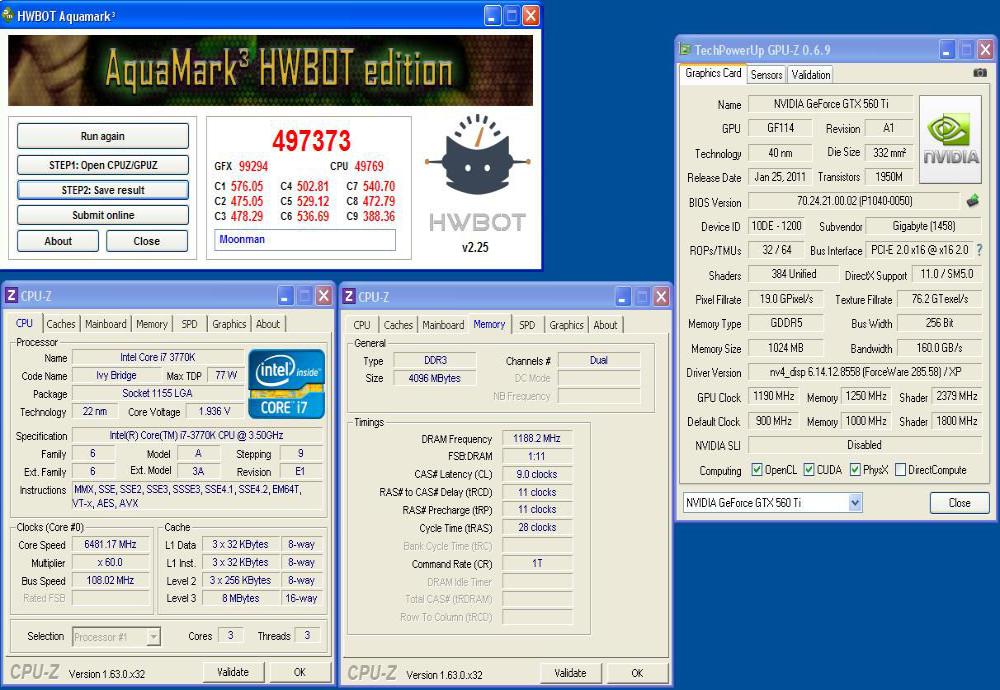The image size is (1000, 690).
Task: Click the HWBOT robot mascot logo
Action: pyautogui.click(x=478, y=154)
